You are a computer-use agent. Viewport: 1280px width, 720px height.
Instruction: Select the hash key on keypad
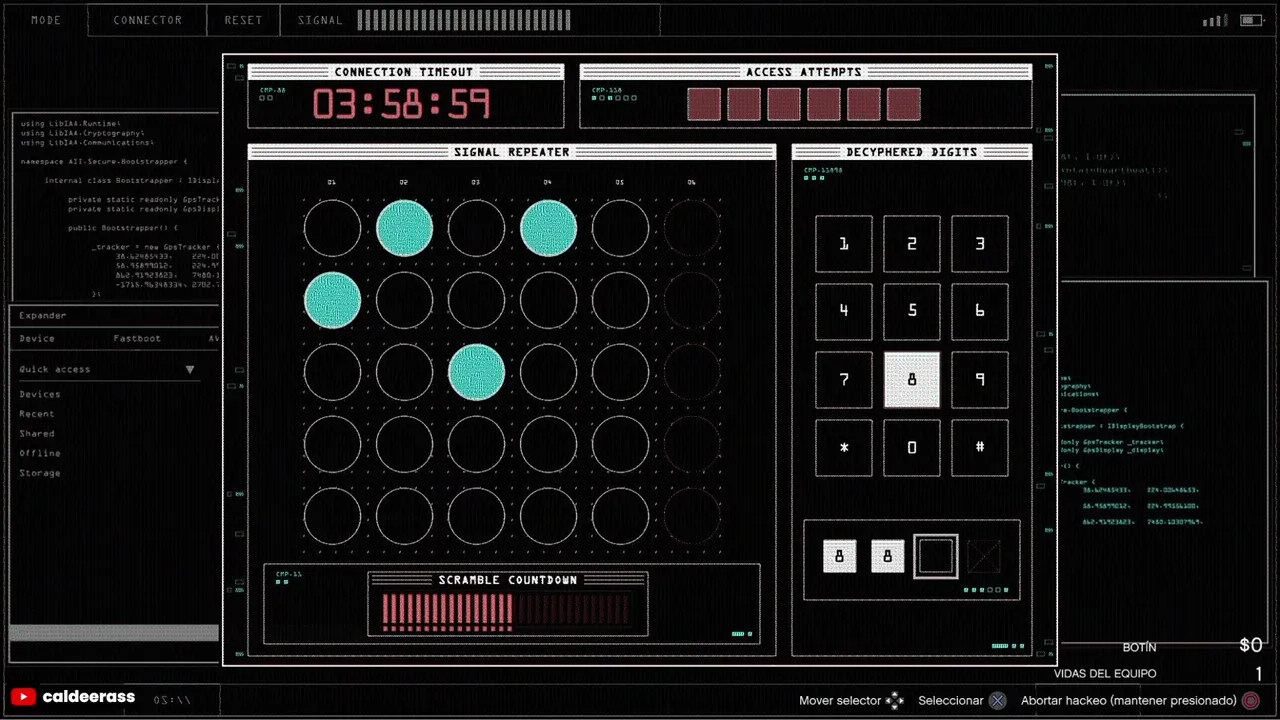coord(980,448)
